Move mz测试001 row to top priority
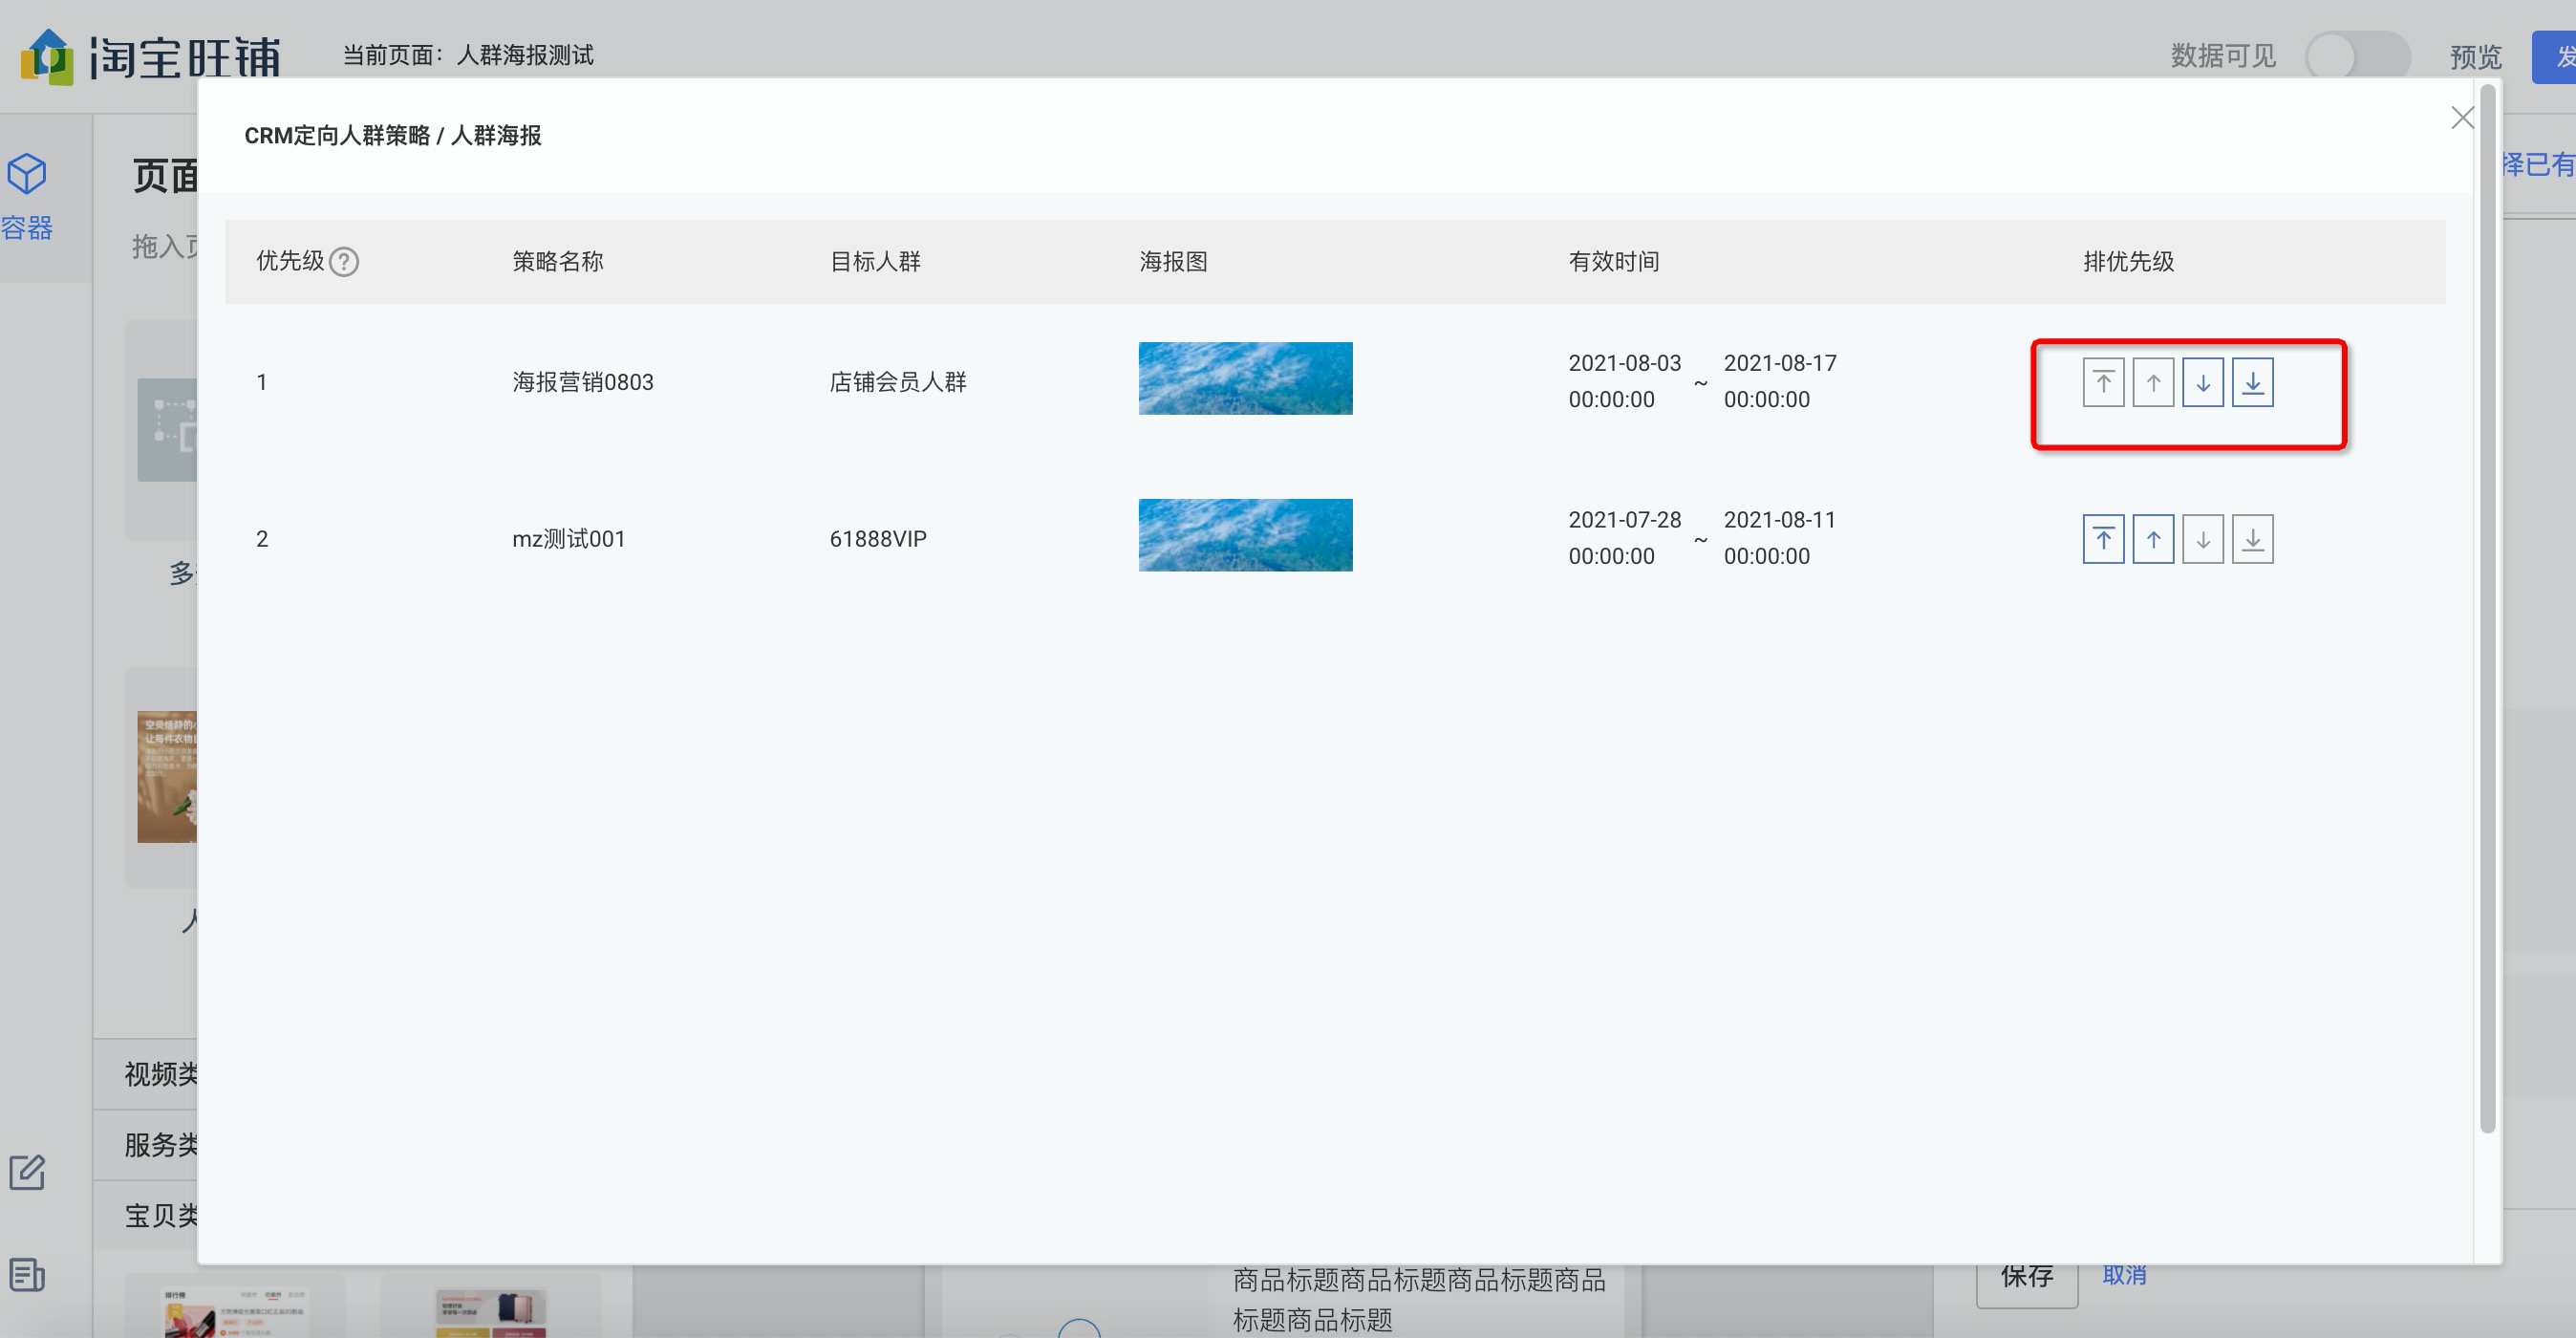 click(2103, 539)
